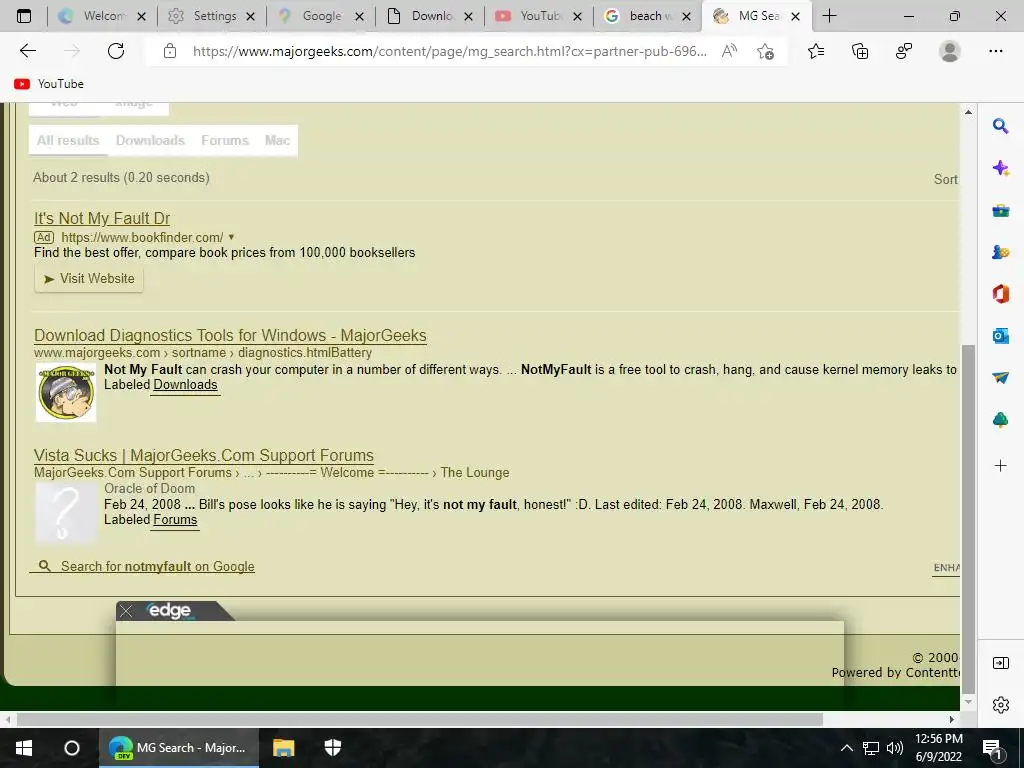This screenshot has height=768, width=1024.
Task: Open sidebar settings gear
Action: click(x=1000, y=705)
